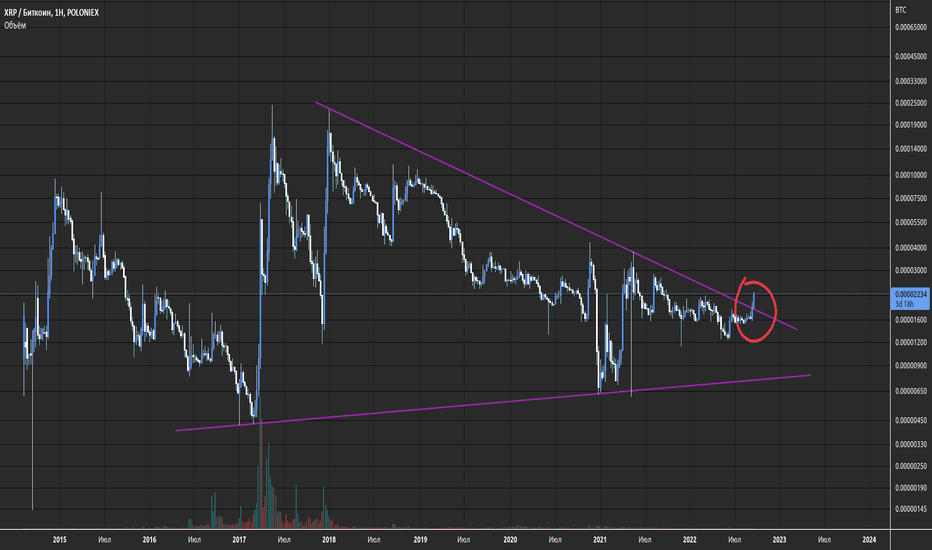Image resolution: width=932 pixels, height=550 pixels.
Task: Click the Июл label between 2023 and 2024
Action: click(x=824, y=540)
